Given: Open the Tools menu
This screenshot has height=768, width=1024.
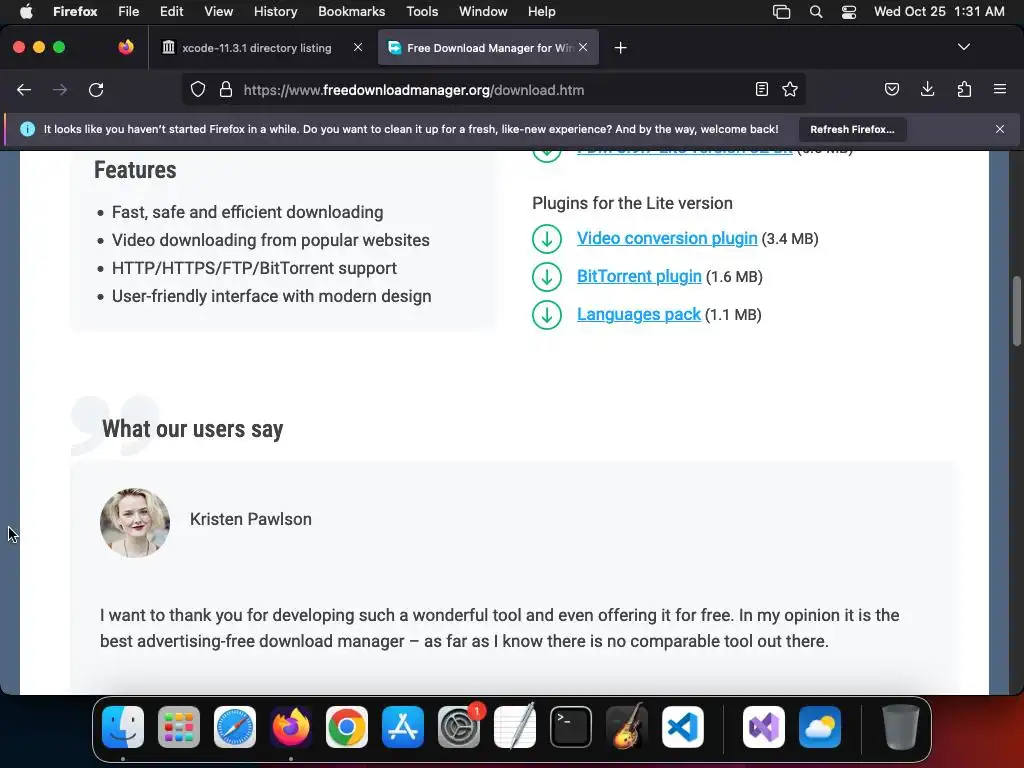Looking at the screenshot, I should tap(422, 12).
